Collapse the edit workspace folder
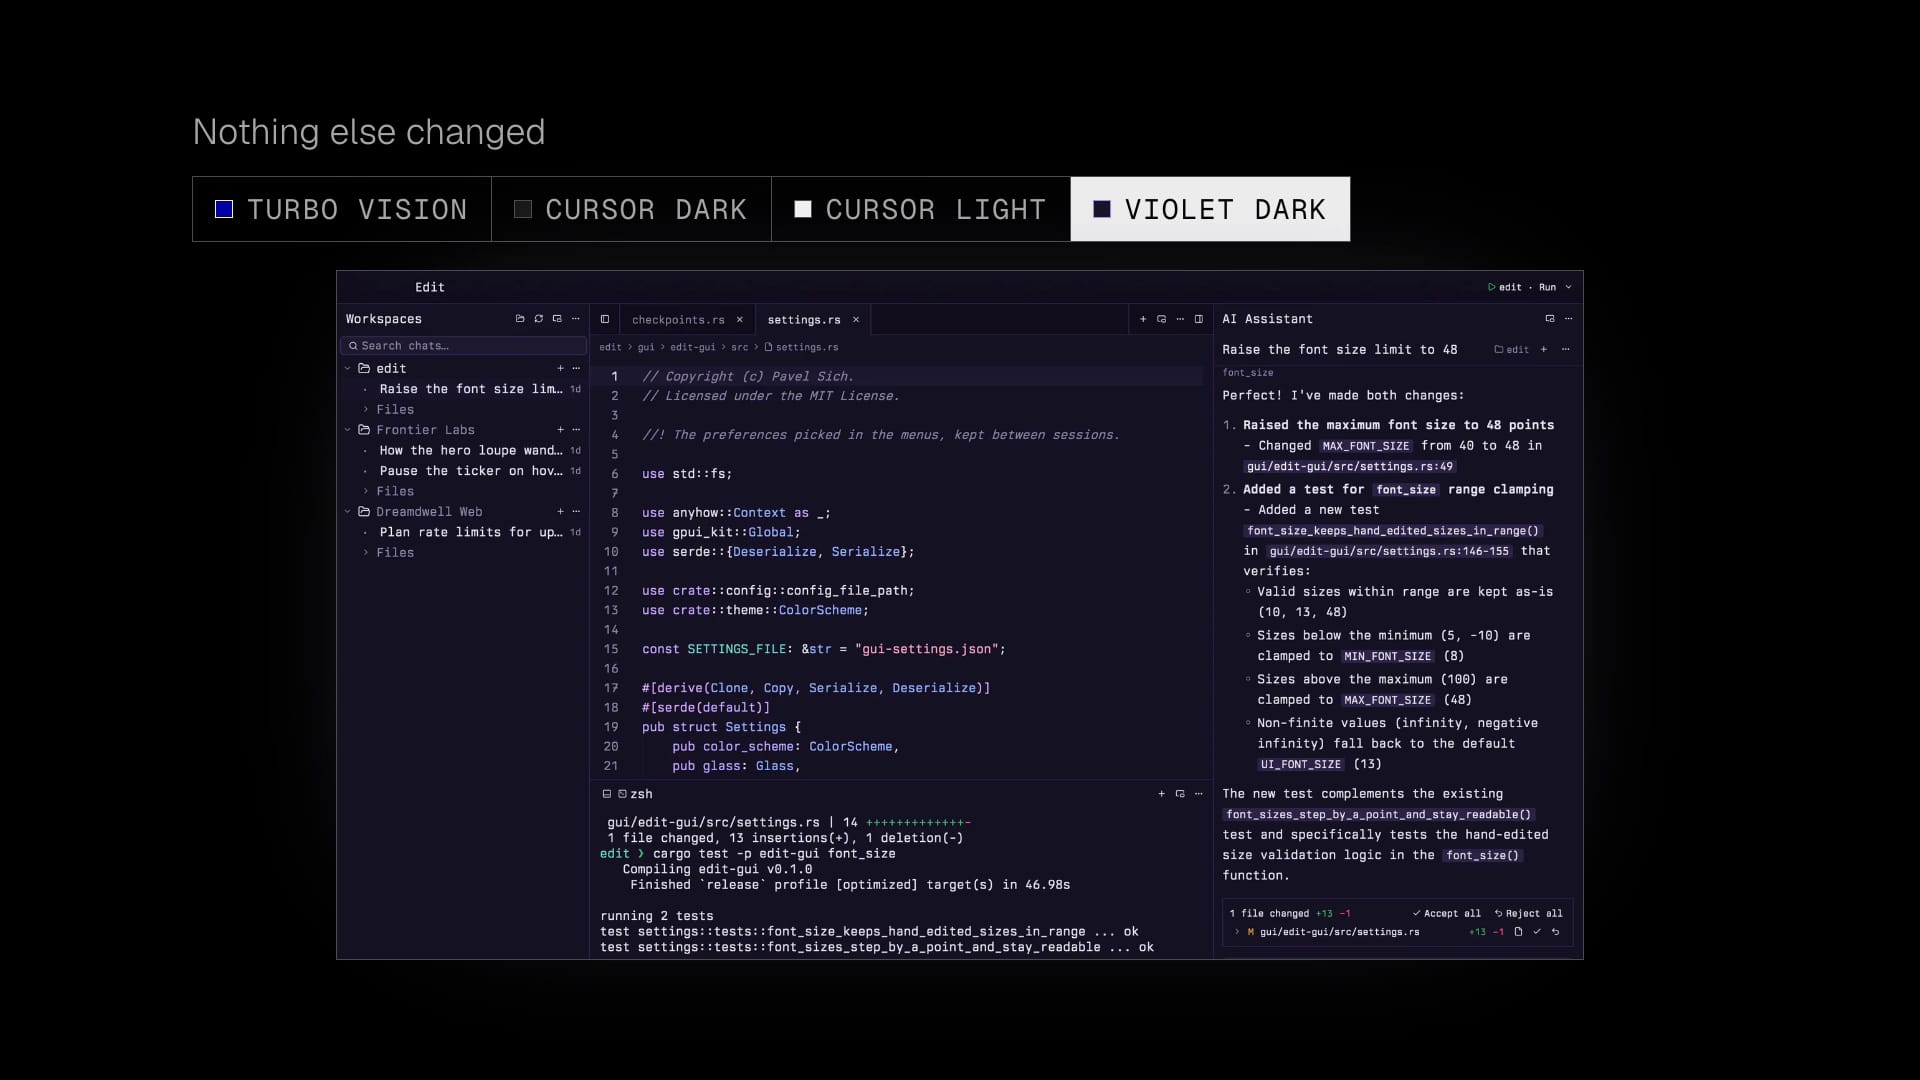Viewport: 1920px width, 1080px height. pyautogui.click(x=348, y=369)
